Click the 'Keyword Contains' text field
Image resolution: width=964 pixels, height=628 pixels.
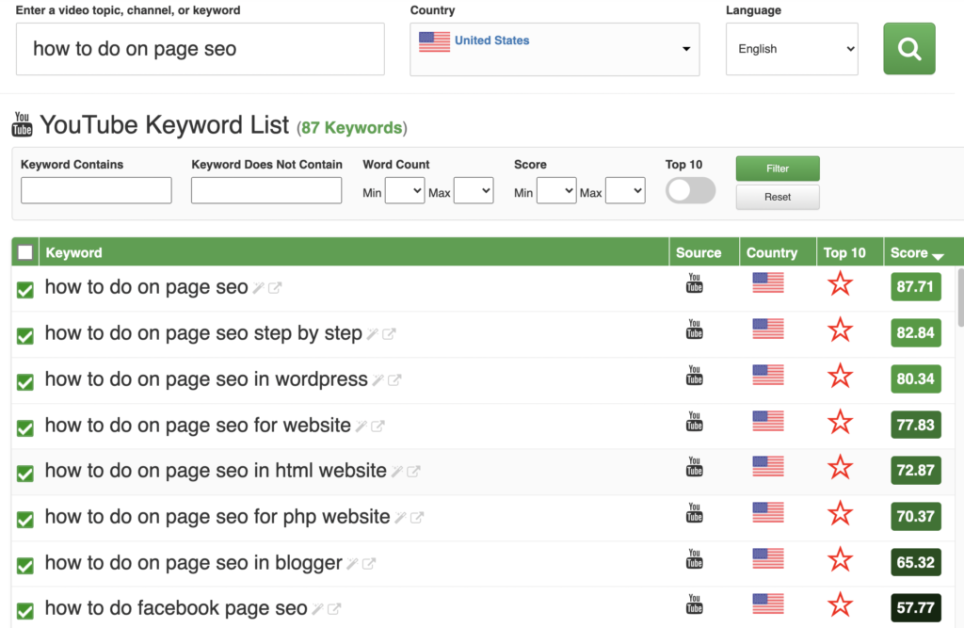pos(96,191)
